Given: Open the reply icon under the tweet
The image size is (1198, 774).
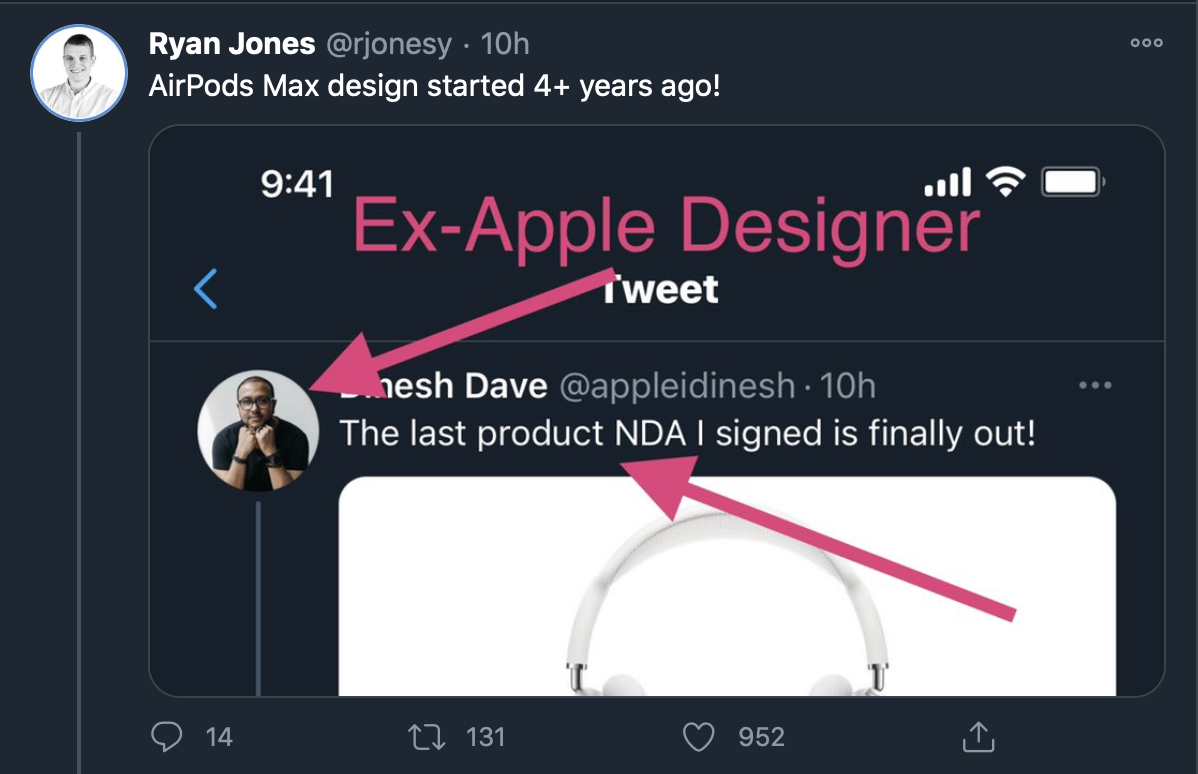Looking at the screenshot, I should (165, 737).
